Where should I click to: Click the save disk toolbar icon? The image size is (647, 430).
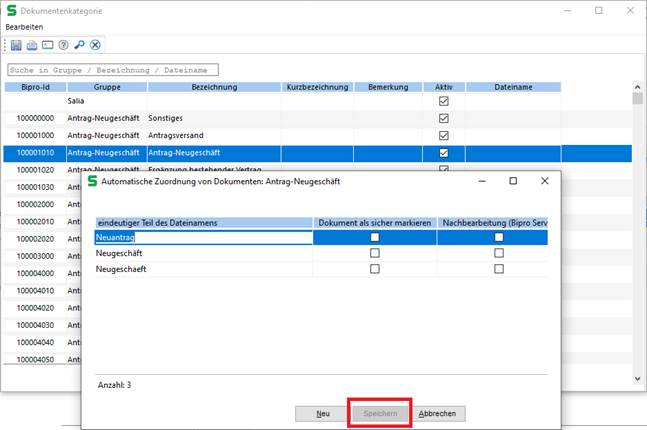(17, 45)
